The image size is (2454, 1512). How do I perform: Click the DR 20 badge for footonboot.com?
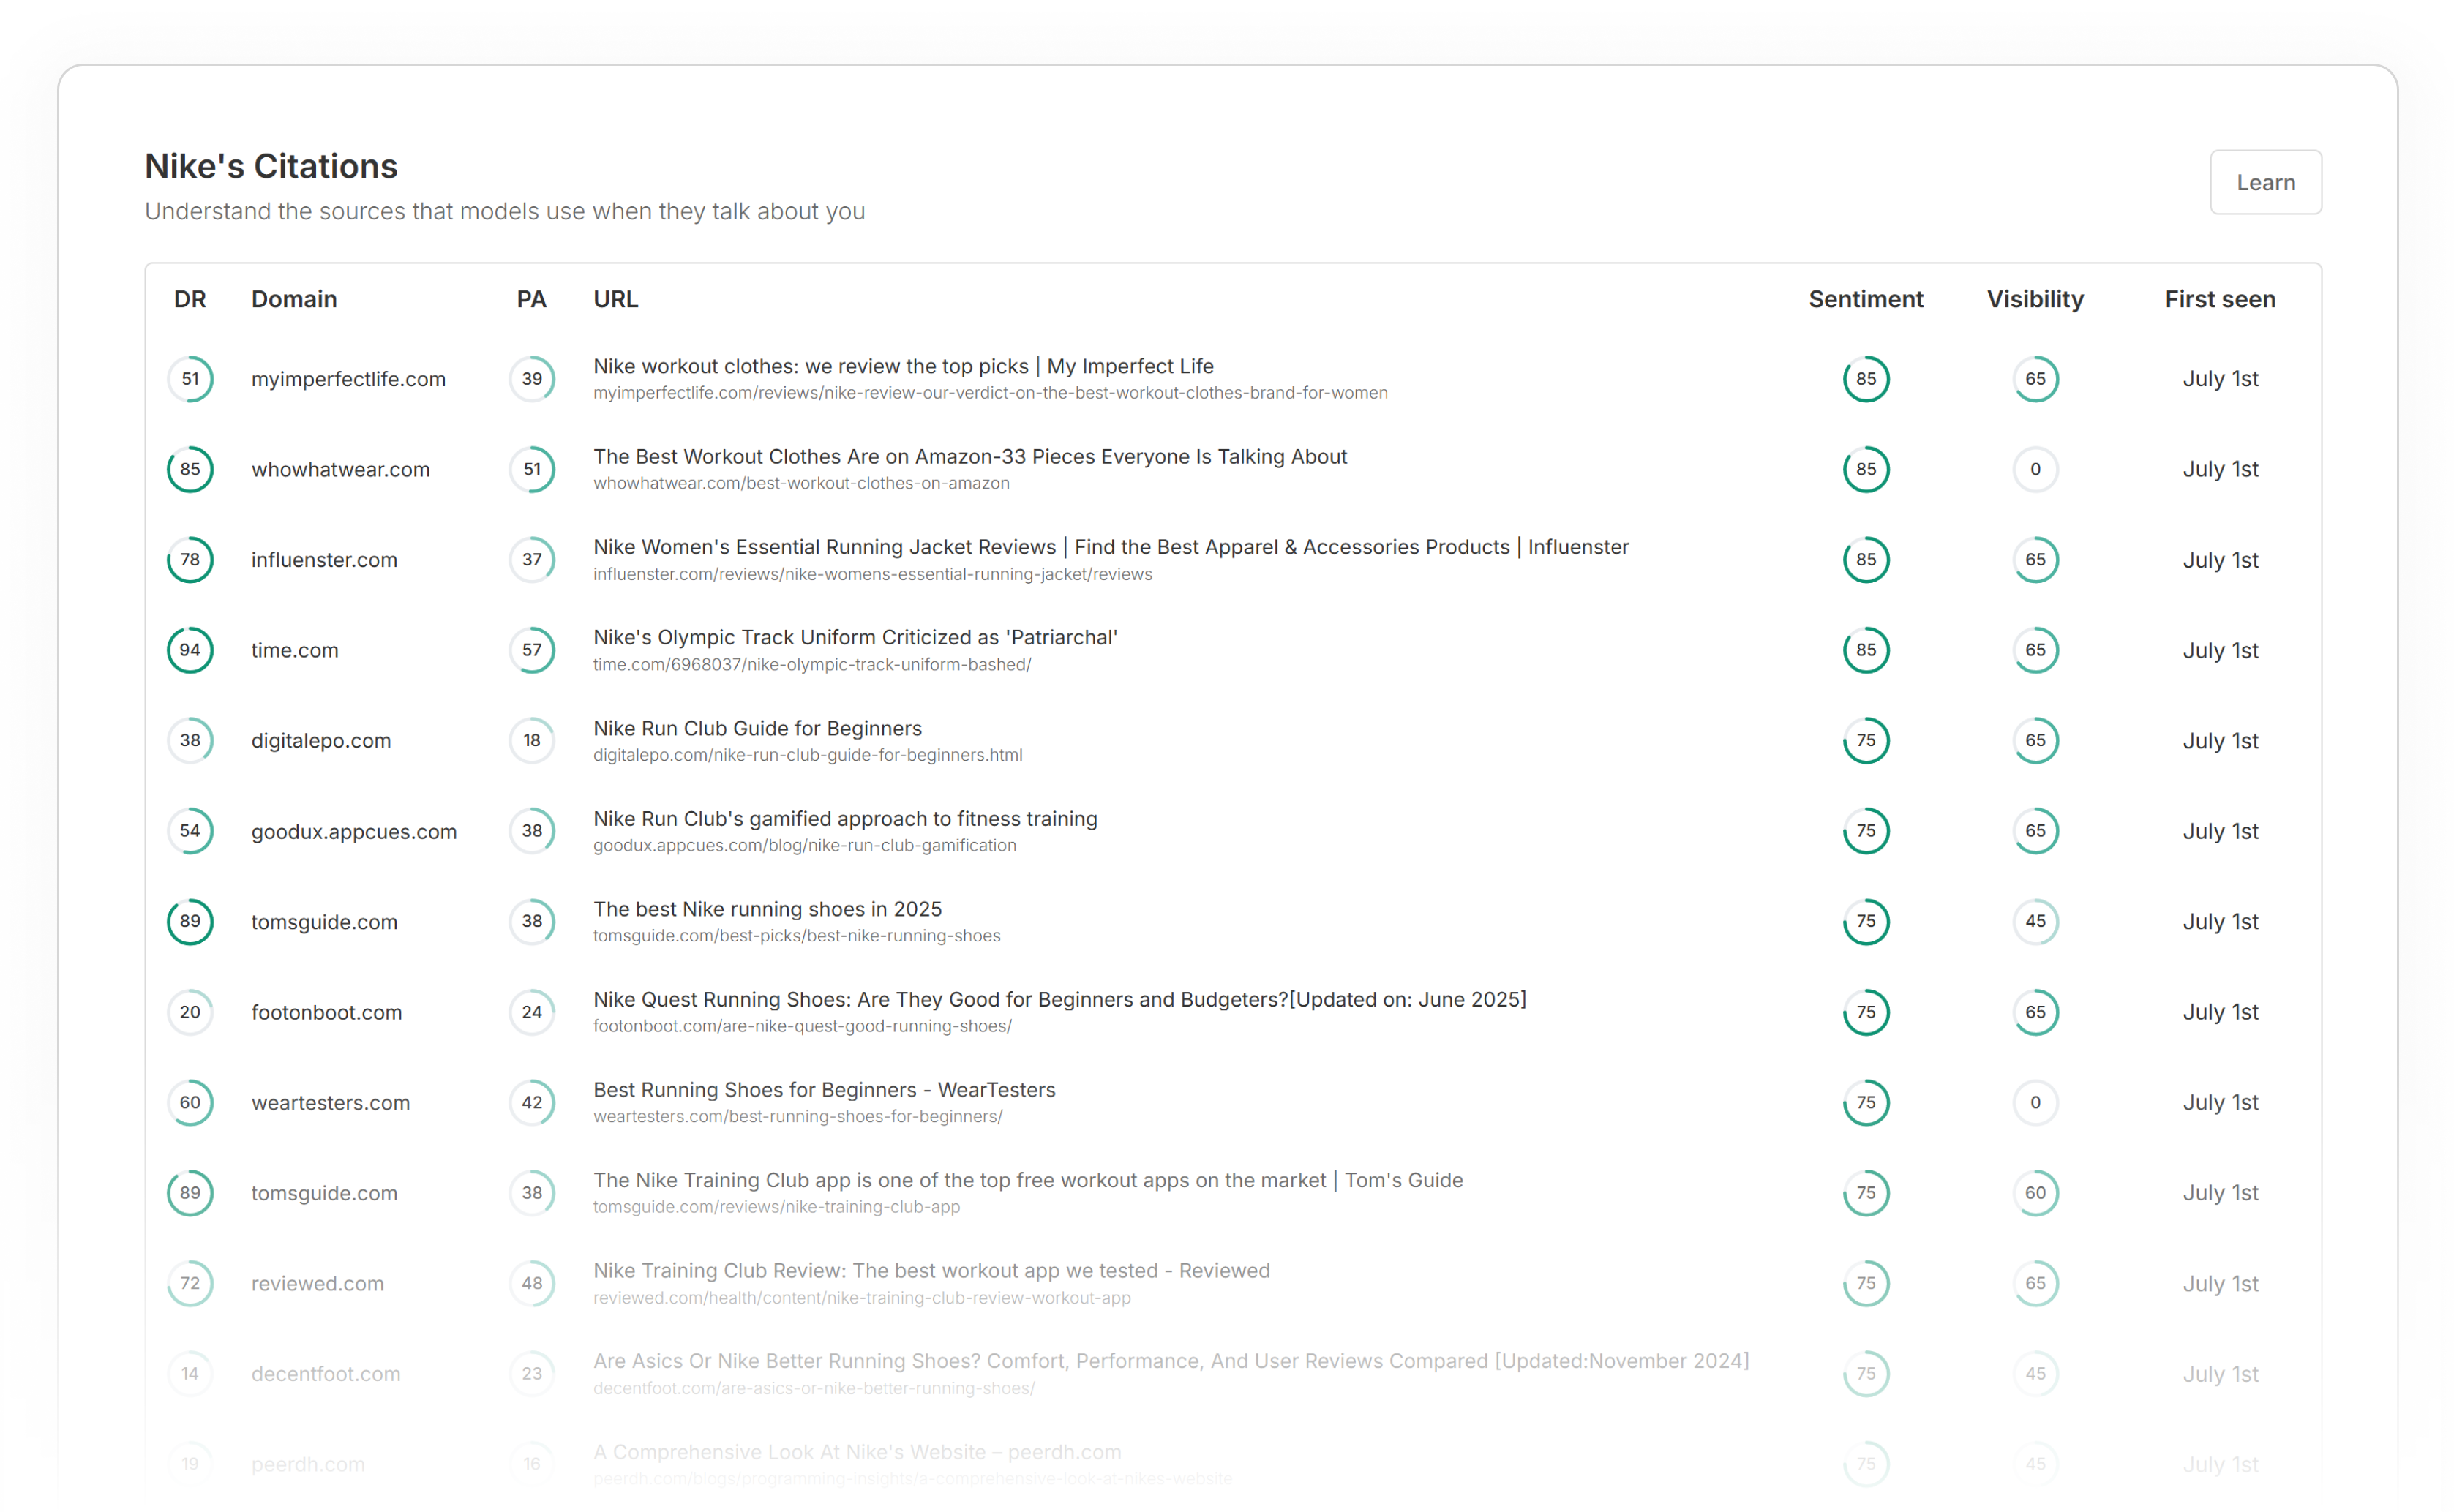tap(190, 1012)
